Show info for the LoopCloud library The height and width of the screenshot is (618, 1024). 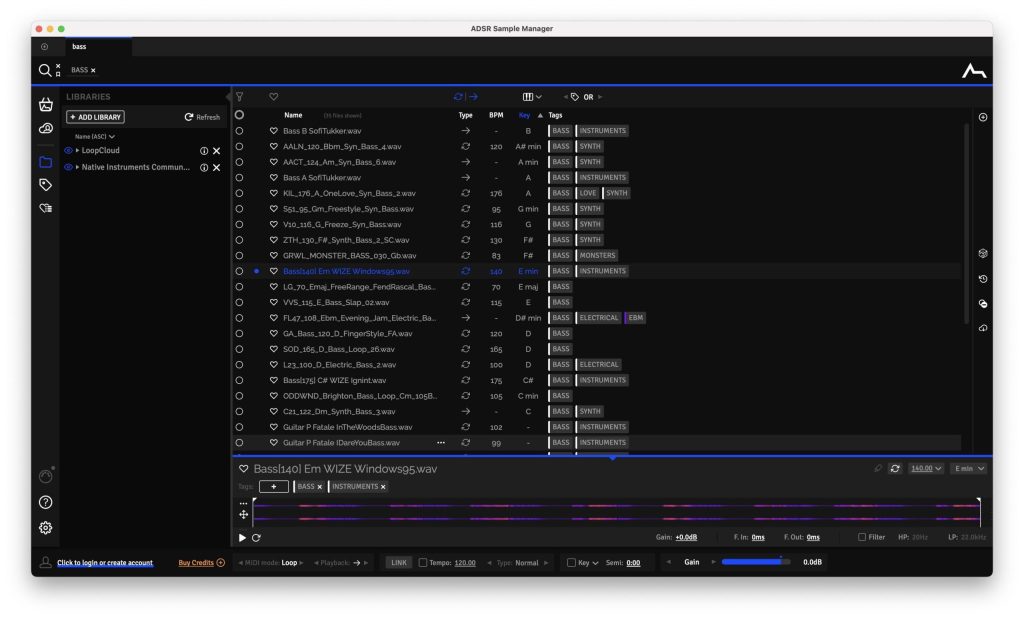[204, 151]
